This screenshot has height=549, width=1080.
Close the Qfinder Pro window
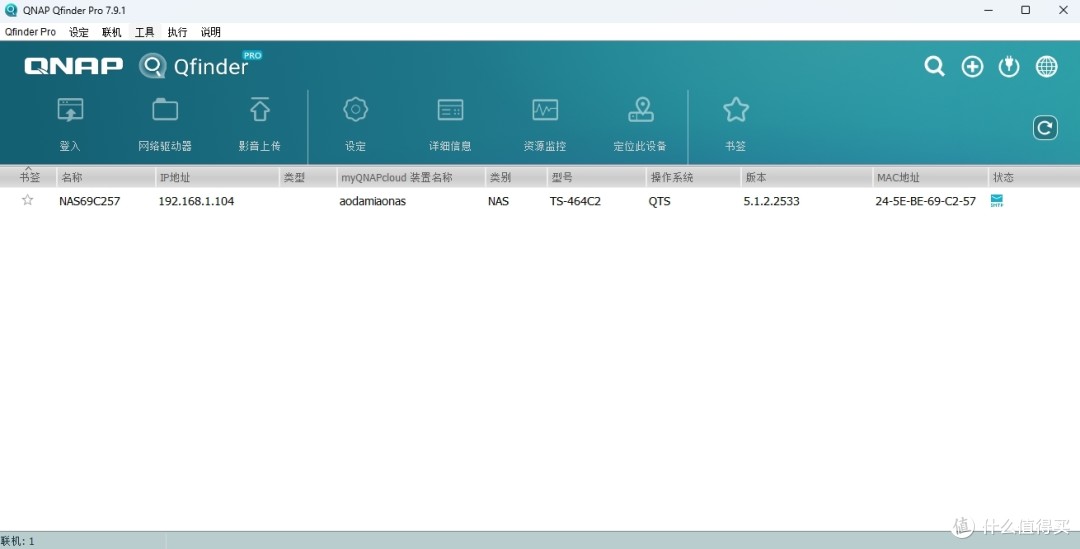pos(1063,10)
